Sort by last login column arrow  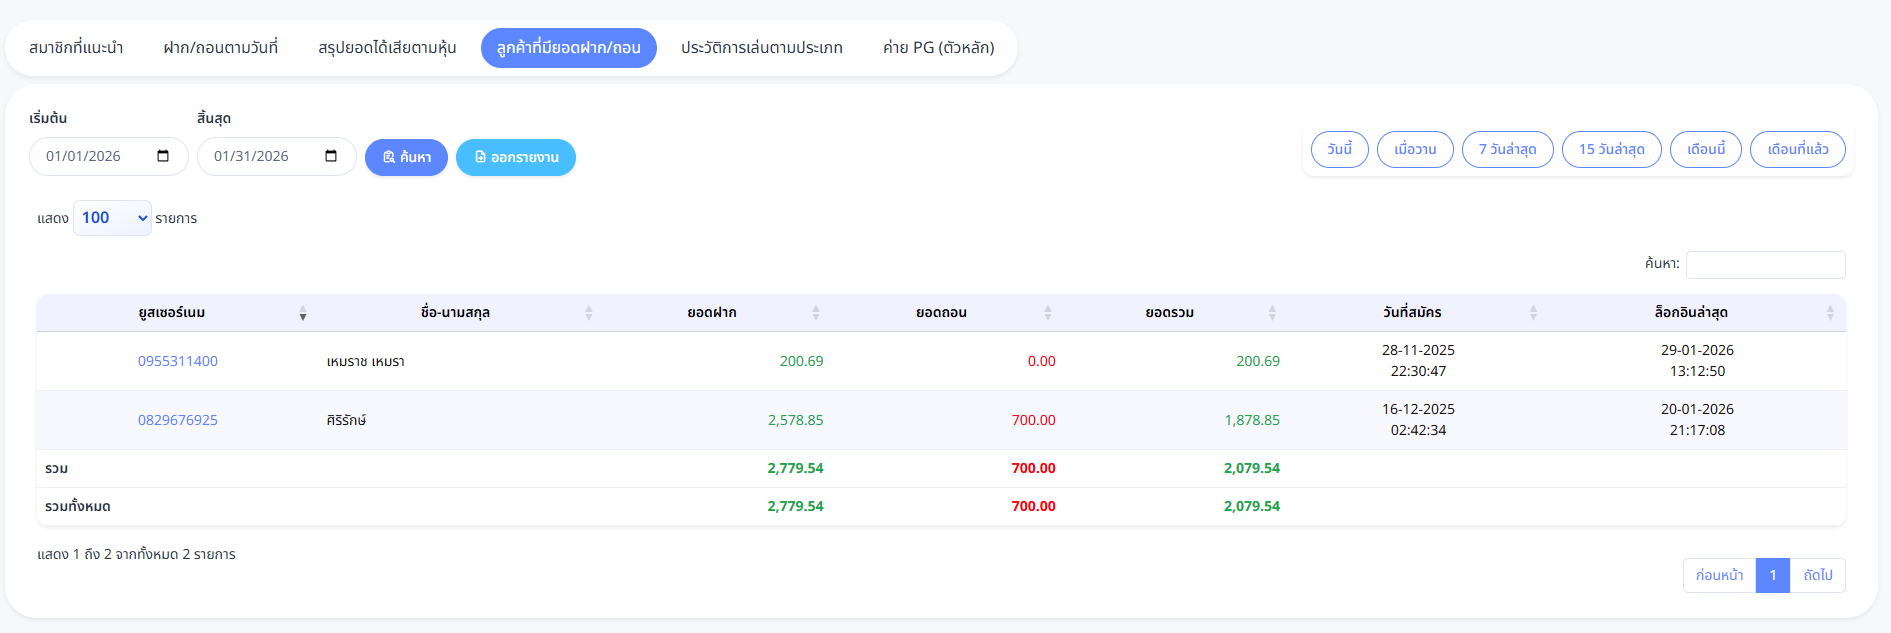pos(1829,313)
